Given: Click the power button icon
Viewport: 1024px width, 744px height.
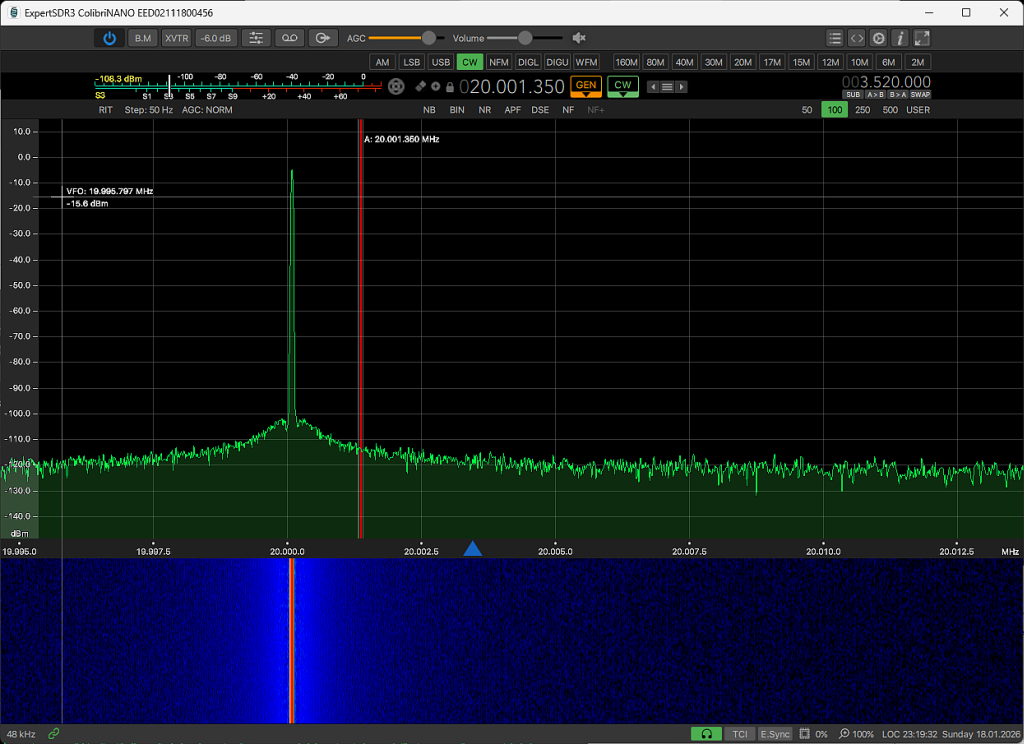Looking at the screenshot, I should (109, 38).
